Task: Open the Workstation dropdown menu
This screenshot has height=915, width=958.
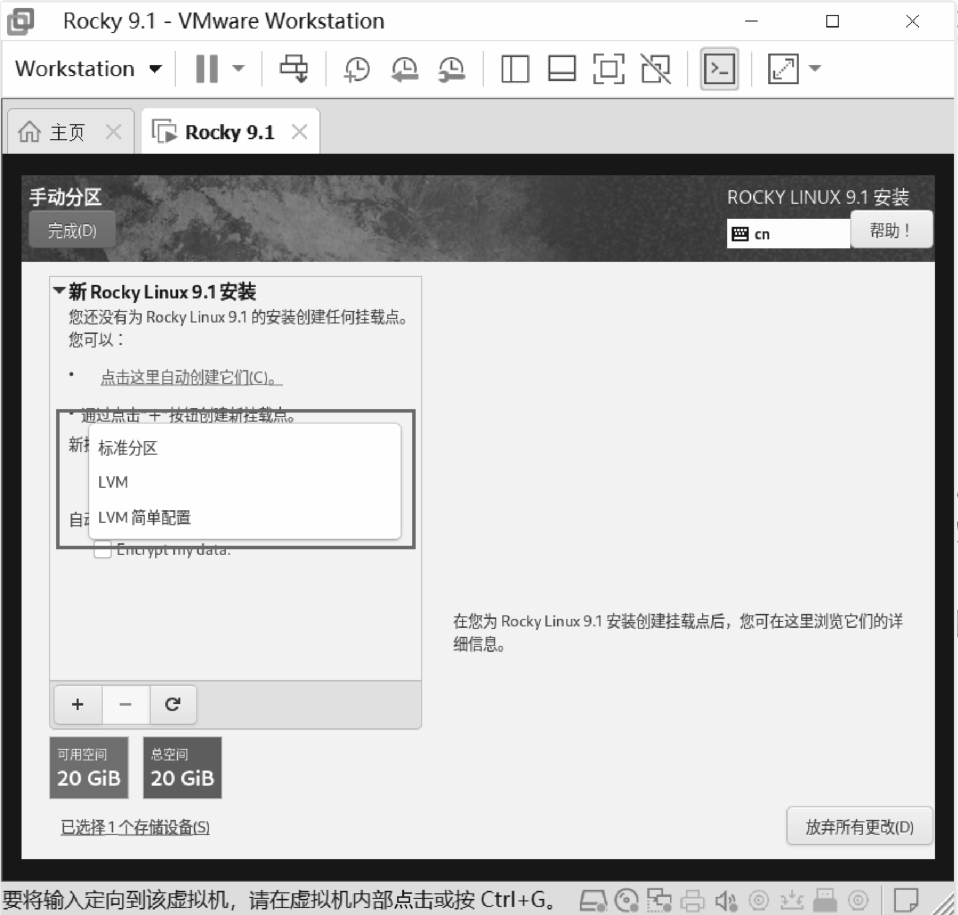Action: (x=88, y=69)
